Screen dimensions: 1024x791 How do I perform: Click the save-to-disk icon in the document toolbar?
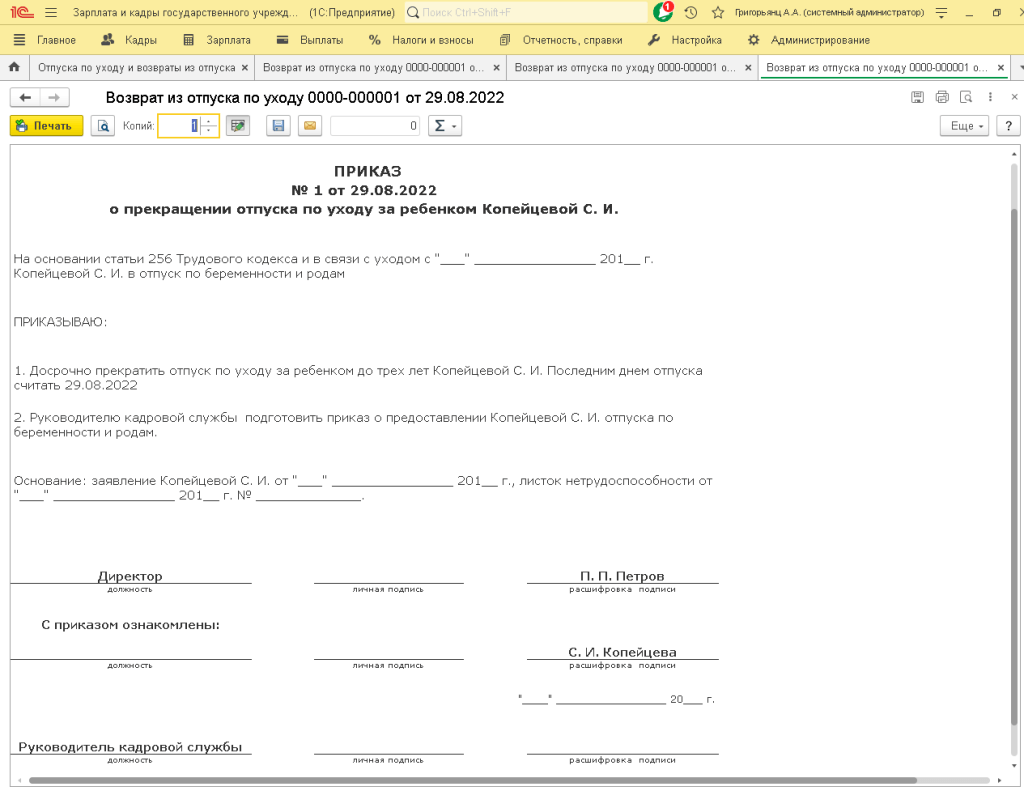[x=279, y=126]
